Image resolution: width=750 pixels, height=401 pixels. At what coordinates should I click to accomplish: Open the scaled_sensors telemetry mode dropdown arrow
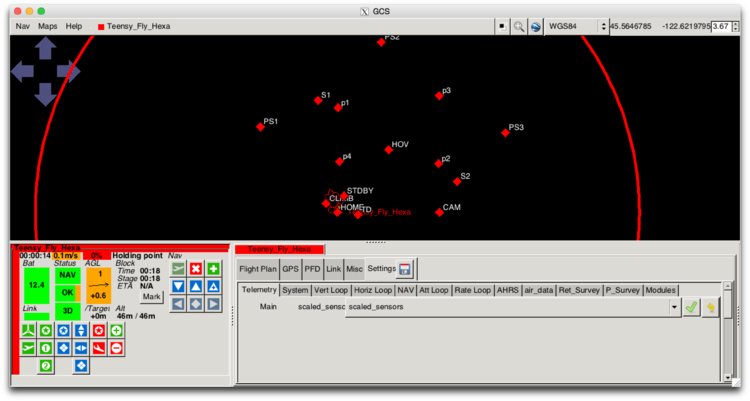point(674,307)
